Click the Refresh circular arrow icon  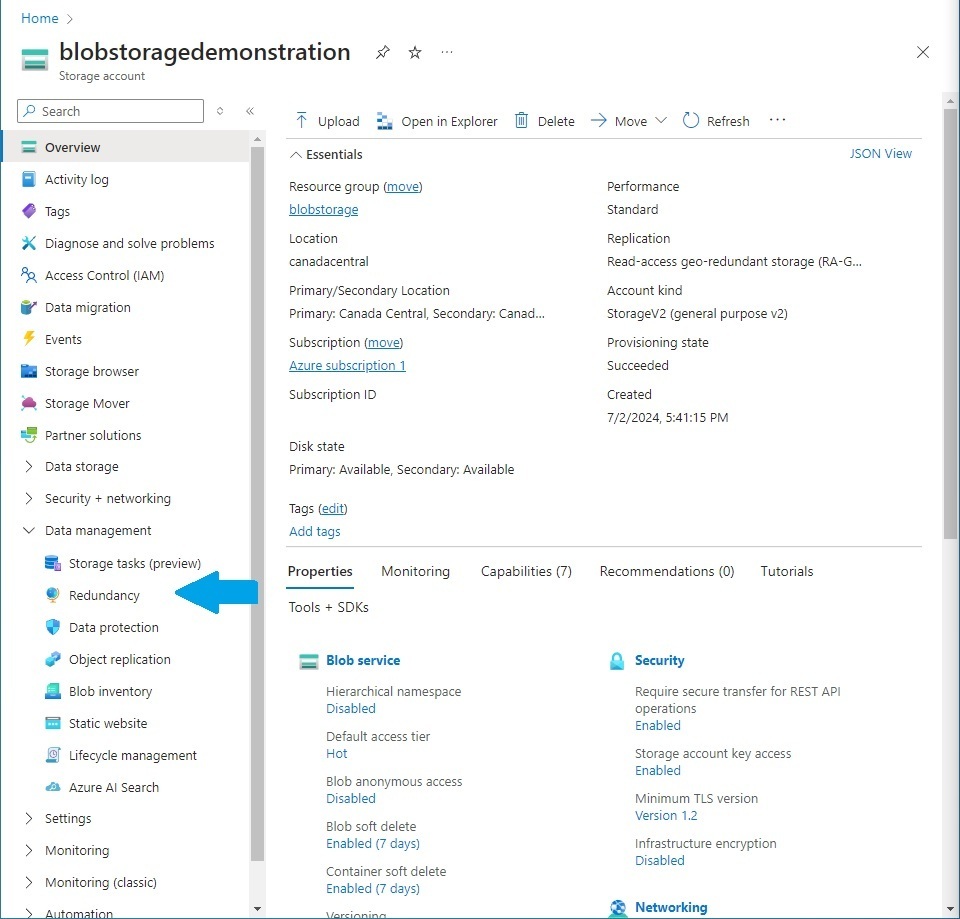coord(691,120)
